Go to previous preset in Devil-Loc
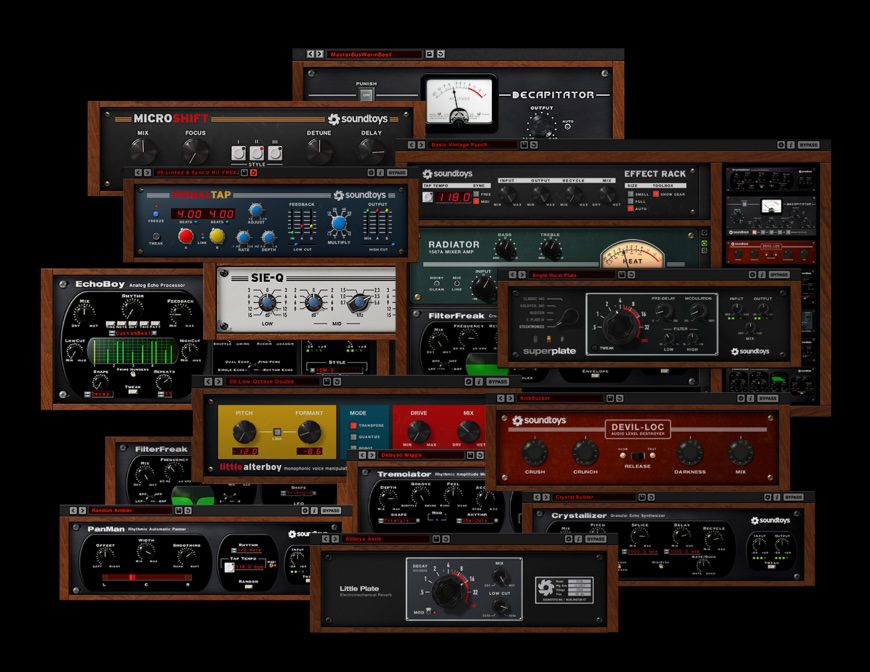 pos(501,398)
